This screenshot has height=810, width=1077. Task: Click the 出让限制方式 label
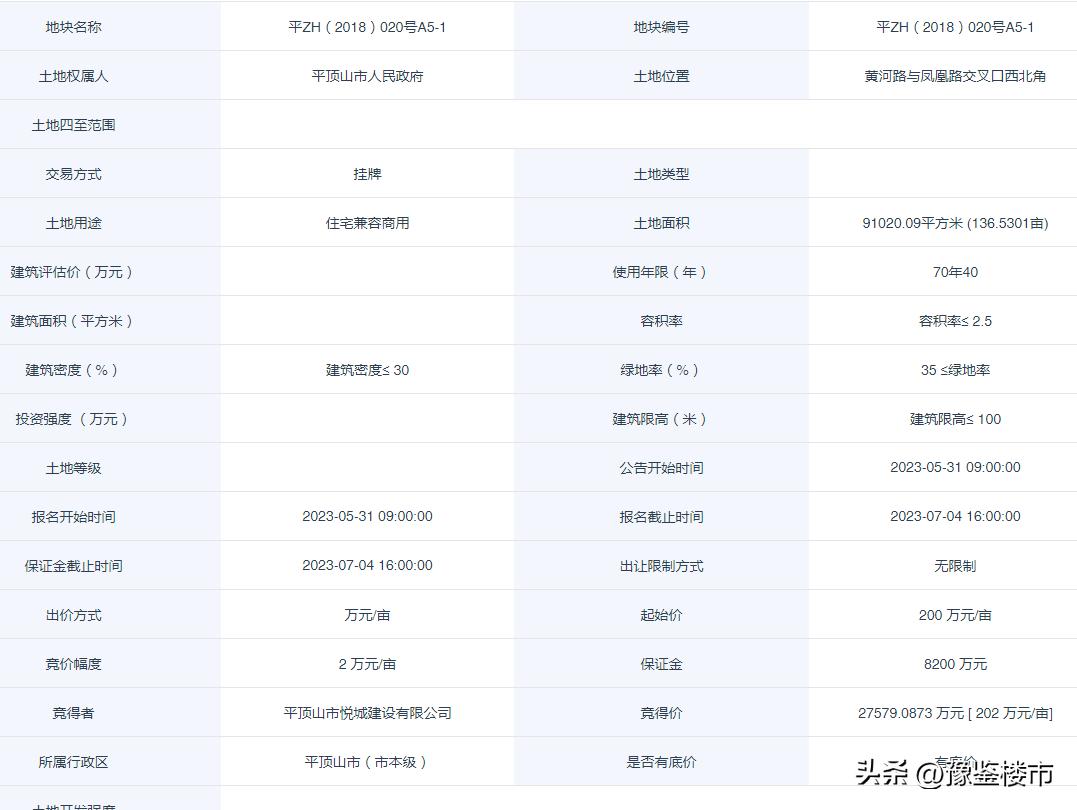(661, 566)
